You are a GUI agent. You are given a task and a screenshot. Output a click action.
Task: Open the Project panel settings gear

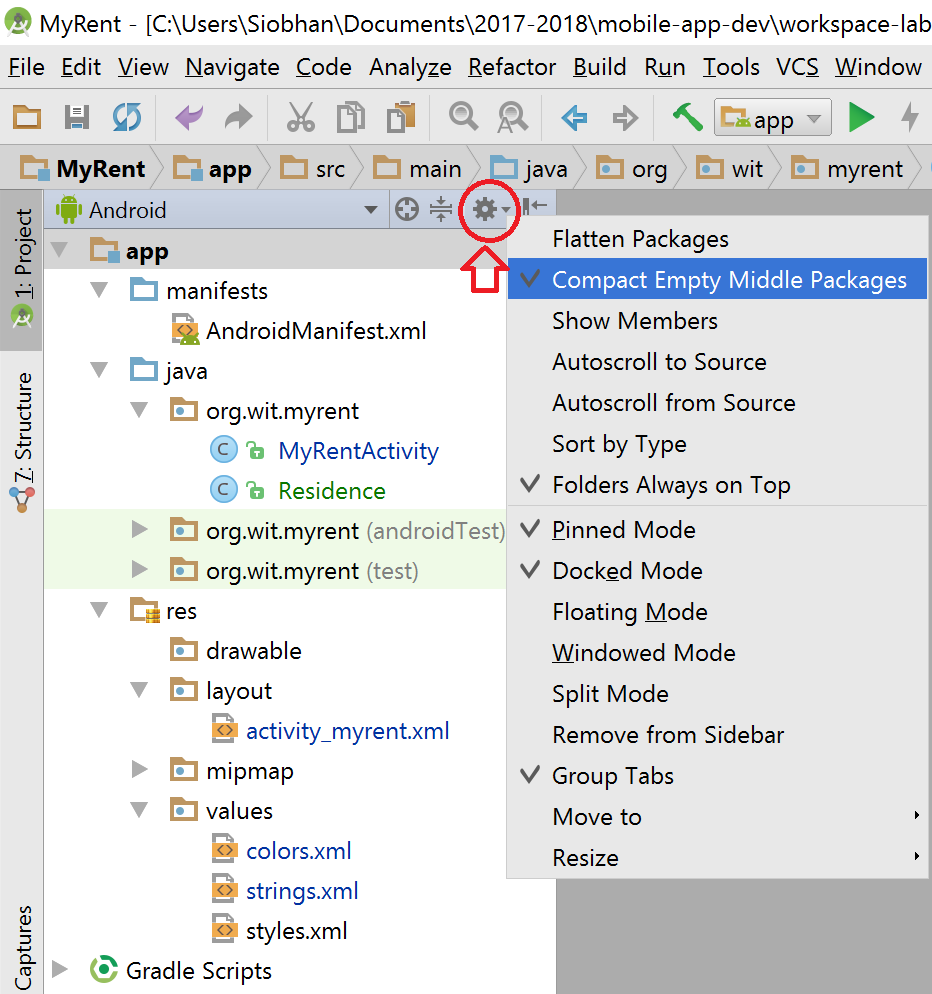point(487,209)
